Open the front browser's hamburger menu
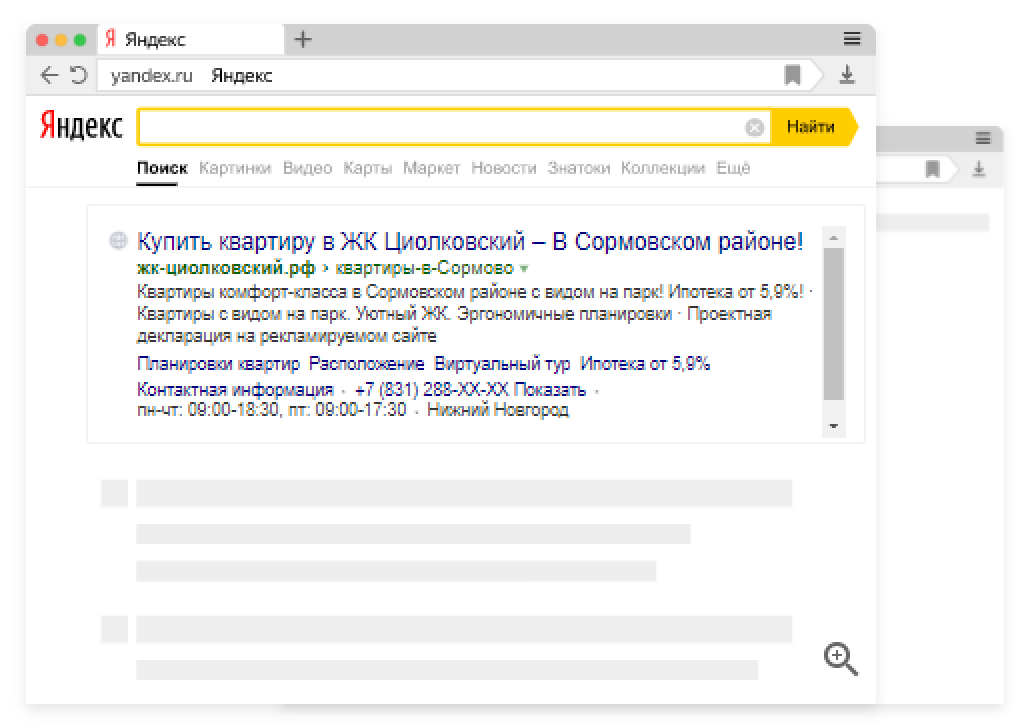The image size is (1030, 726). [x=852, y=39]
